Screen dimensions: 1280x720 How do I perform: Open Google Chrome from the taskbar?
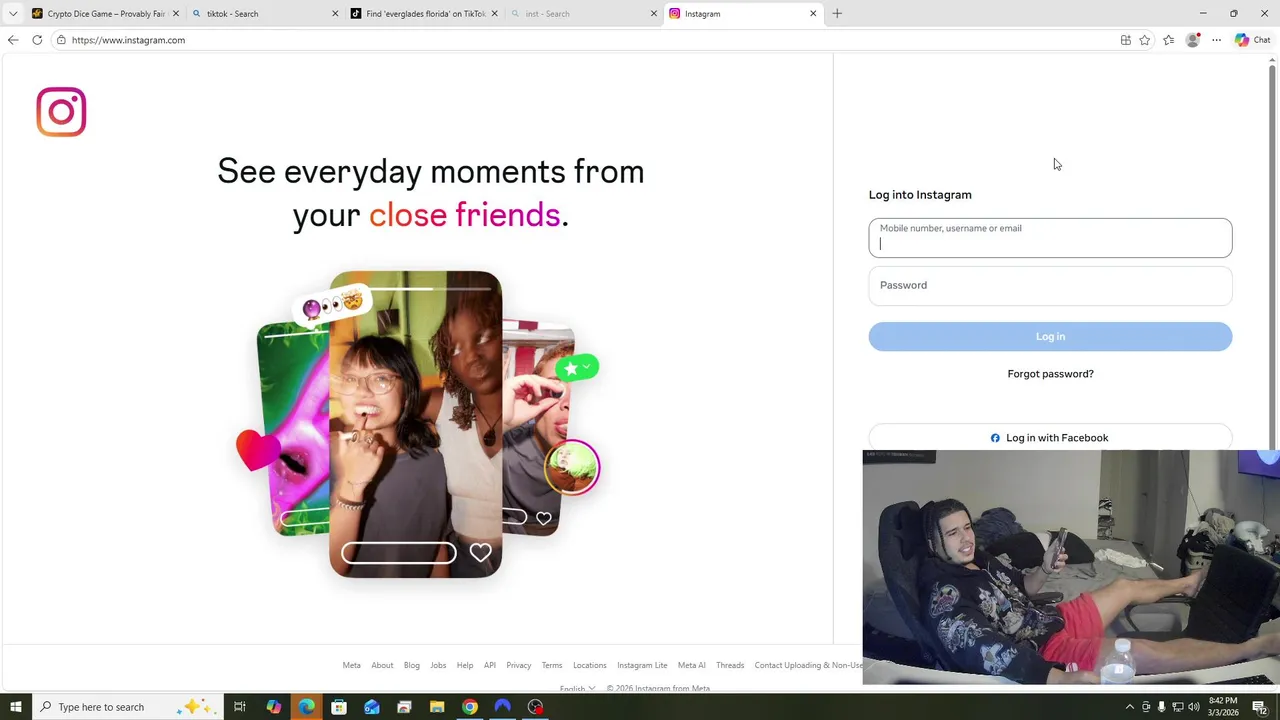470,707
